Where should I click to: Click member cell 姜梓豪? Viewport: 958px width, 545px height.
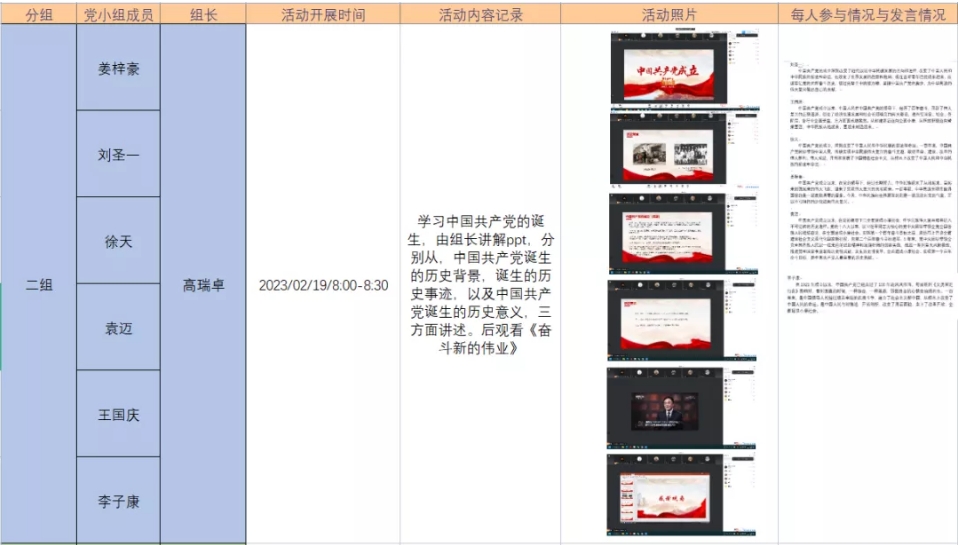[x=118, y=69]
